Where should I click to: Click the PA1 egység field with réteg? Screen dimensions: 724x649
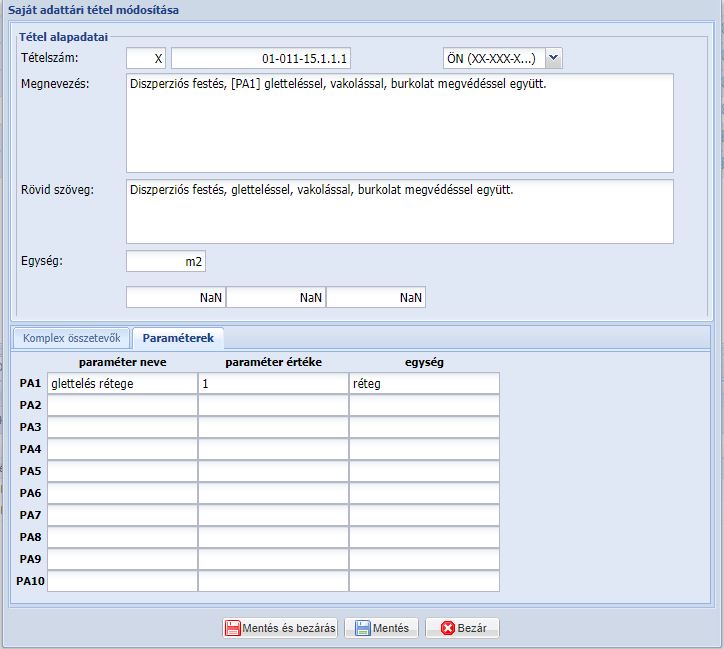(424, 383)
